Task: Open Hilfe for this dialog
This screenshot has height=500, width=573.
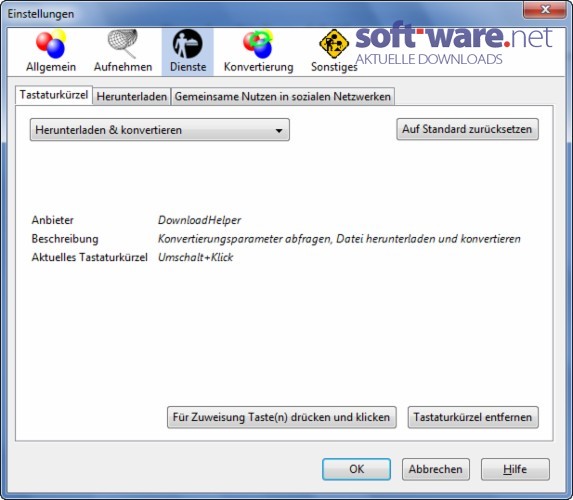Action: pyautogui.click(x=515, y=469)
